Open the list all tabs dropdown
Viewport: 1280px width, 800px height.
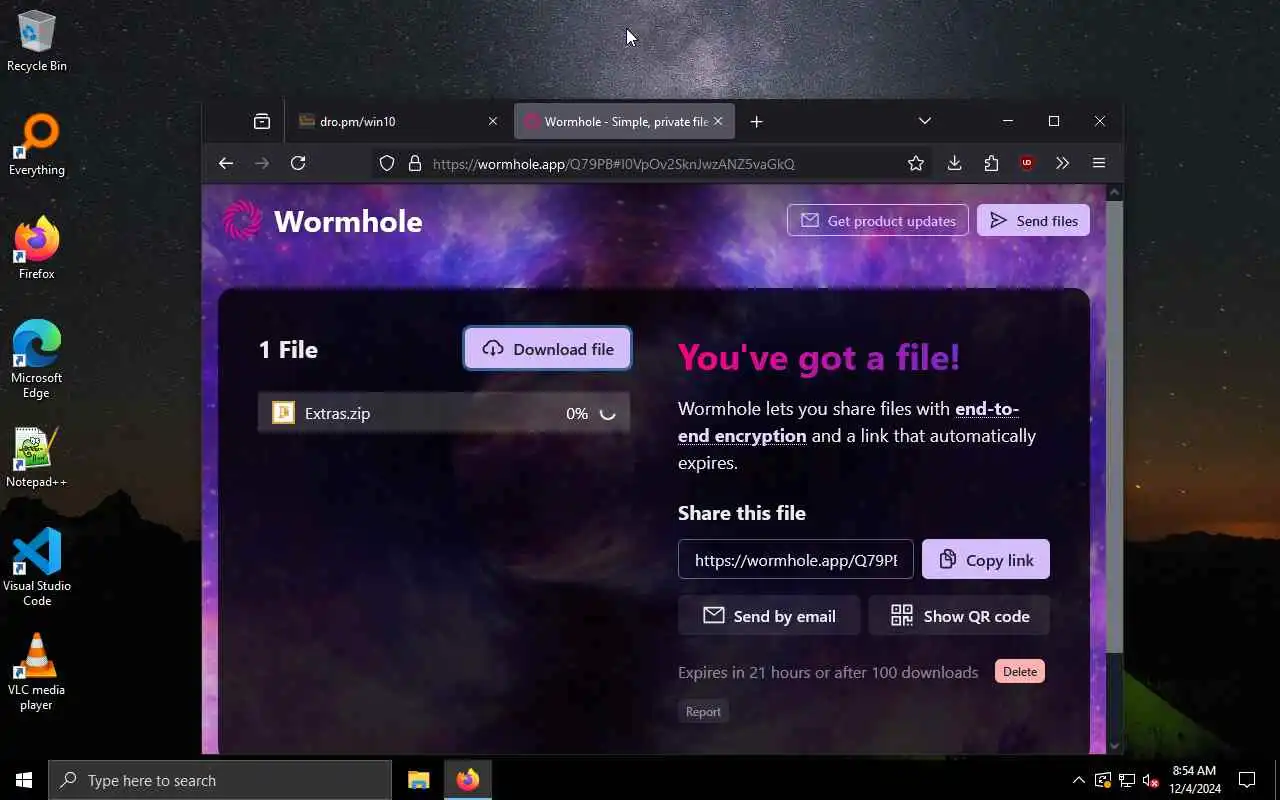click(x=925, y=121)
